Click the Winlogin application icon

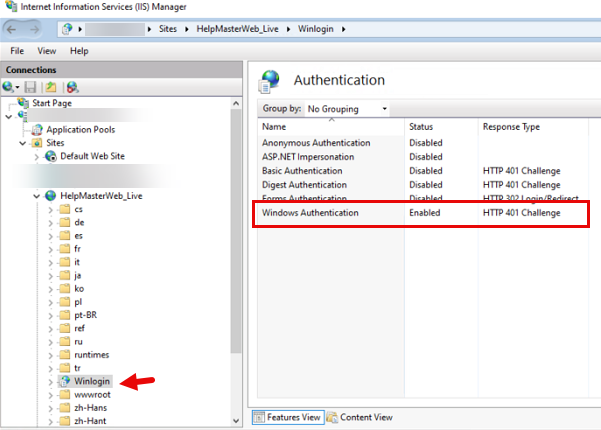(65, 381)
